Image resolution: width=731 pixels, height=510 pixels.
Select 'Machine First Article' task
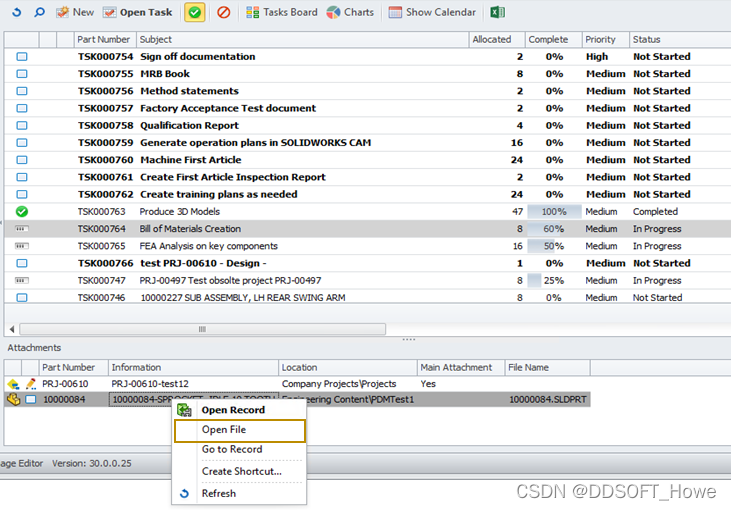(x=191, y=160)
